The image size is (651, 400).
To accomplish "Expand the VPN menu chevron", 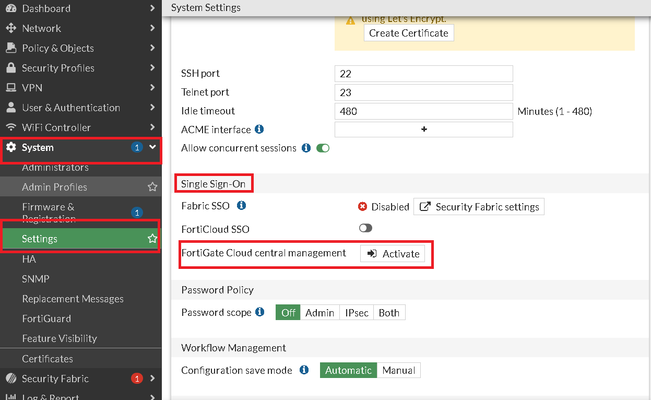I will click(152, 88).
